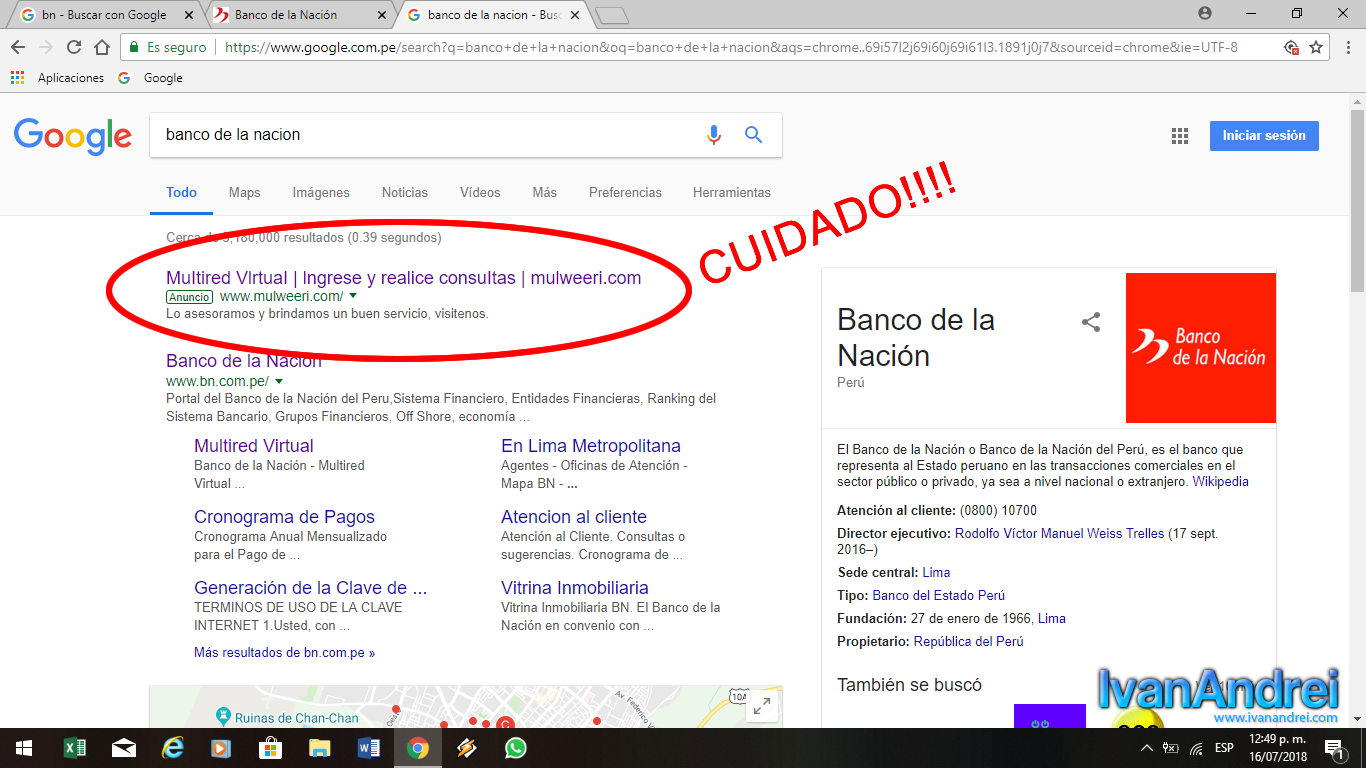Open WhatsApp from the taskbar
This screenshot has width=1366, height=768.
coord(516,748)
